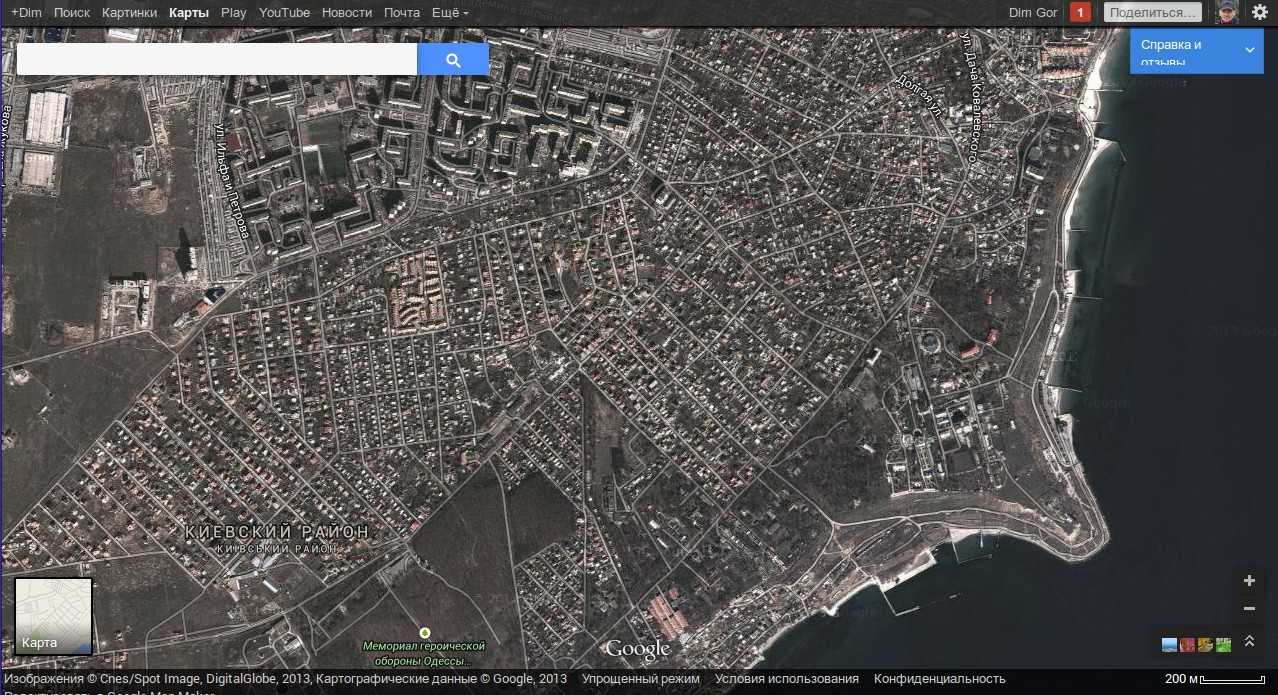Click the blue search magnifier button

coord(453,60)
